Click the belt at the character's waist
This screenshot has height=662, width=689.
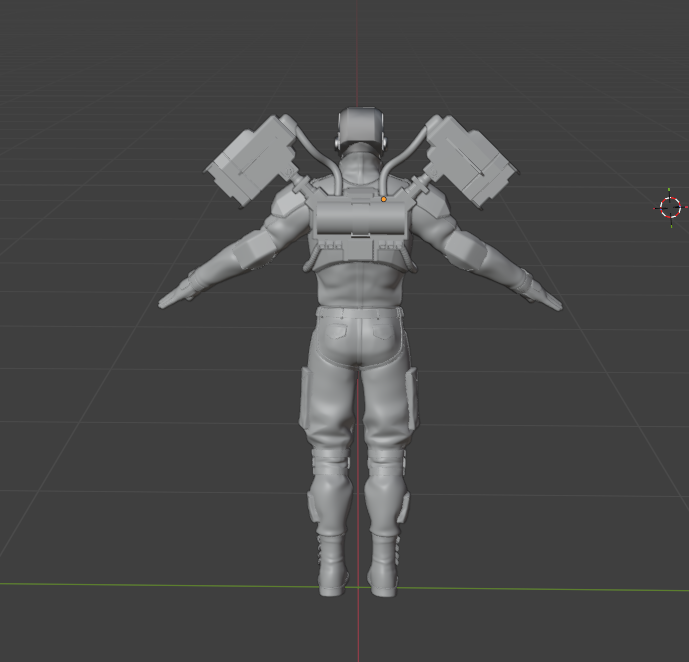[x=359, y=313]
